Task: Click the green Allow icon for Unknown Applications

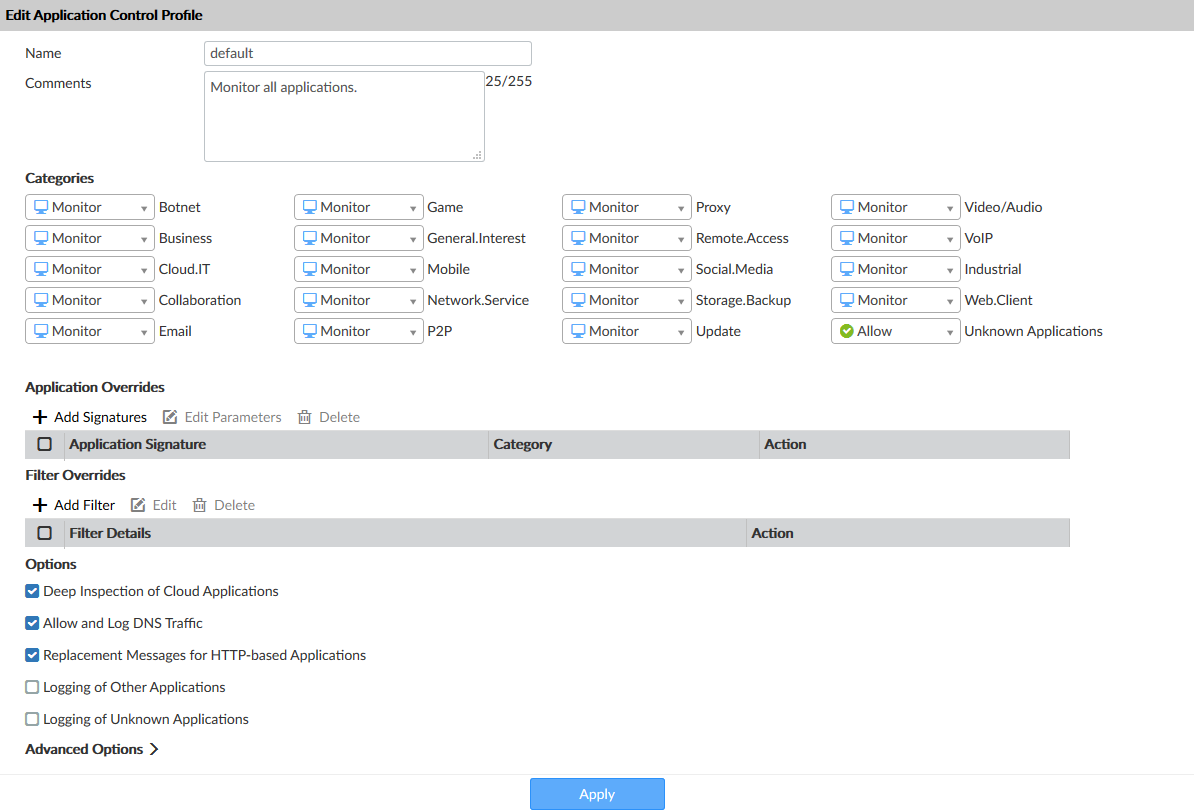Action: (x=846, y=330)
